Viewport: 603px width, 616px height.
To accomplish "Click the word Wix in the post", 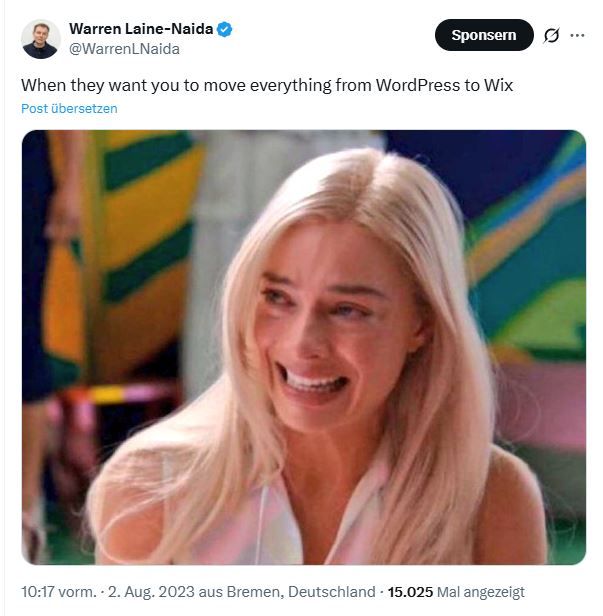I will [x=499, y=85].
